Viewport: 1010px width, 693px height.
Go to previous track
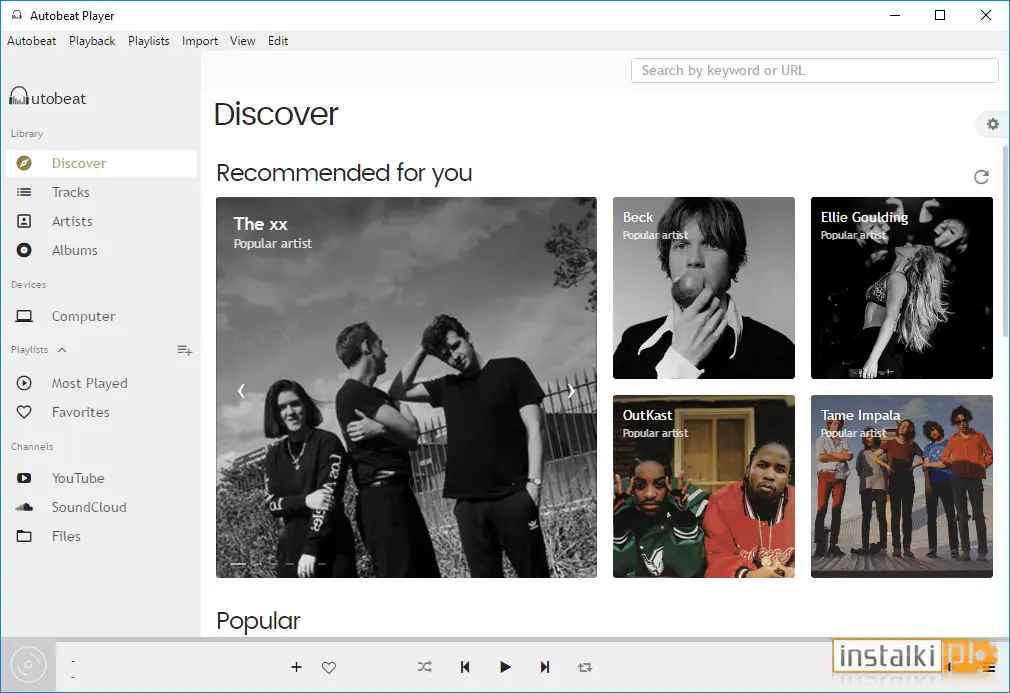[x=465, y=667]
